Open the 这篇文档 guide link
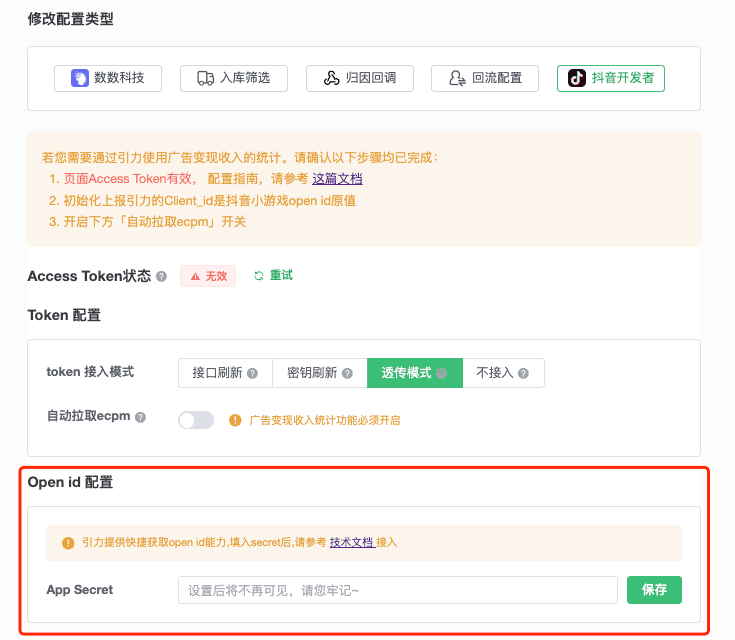 [337, 179]
